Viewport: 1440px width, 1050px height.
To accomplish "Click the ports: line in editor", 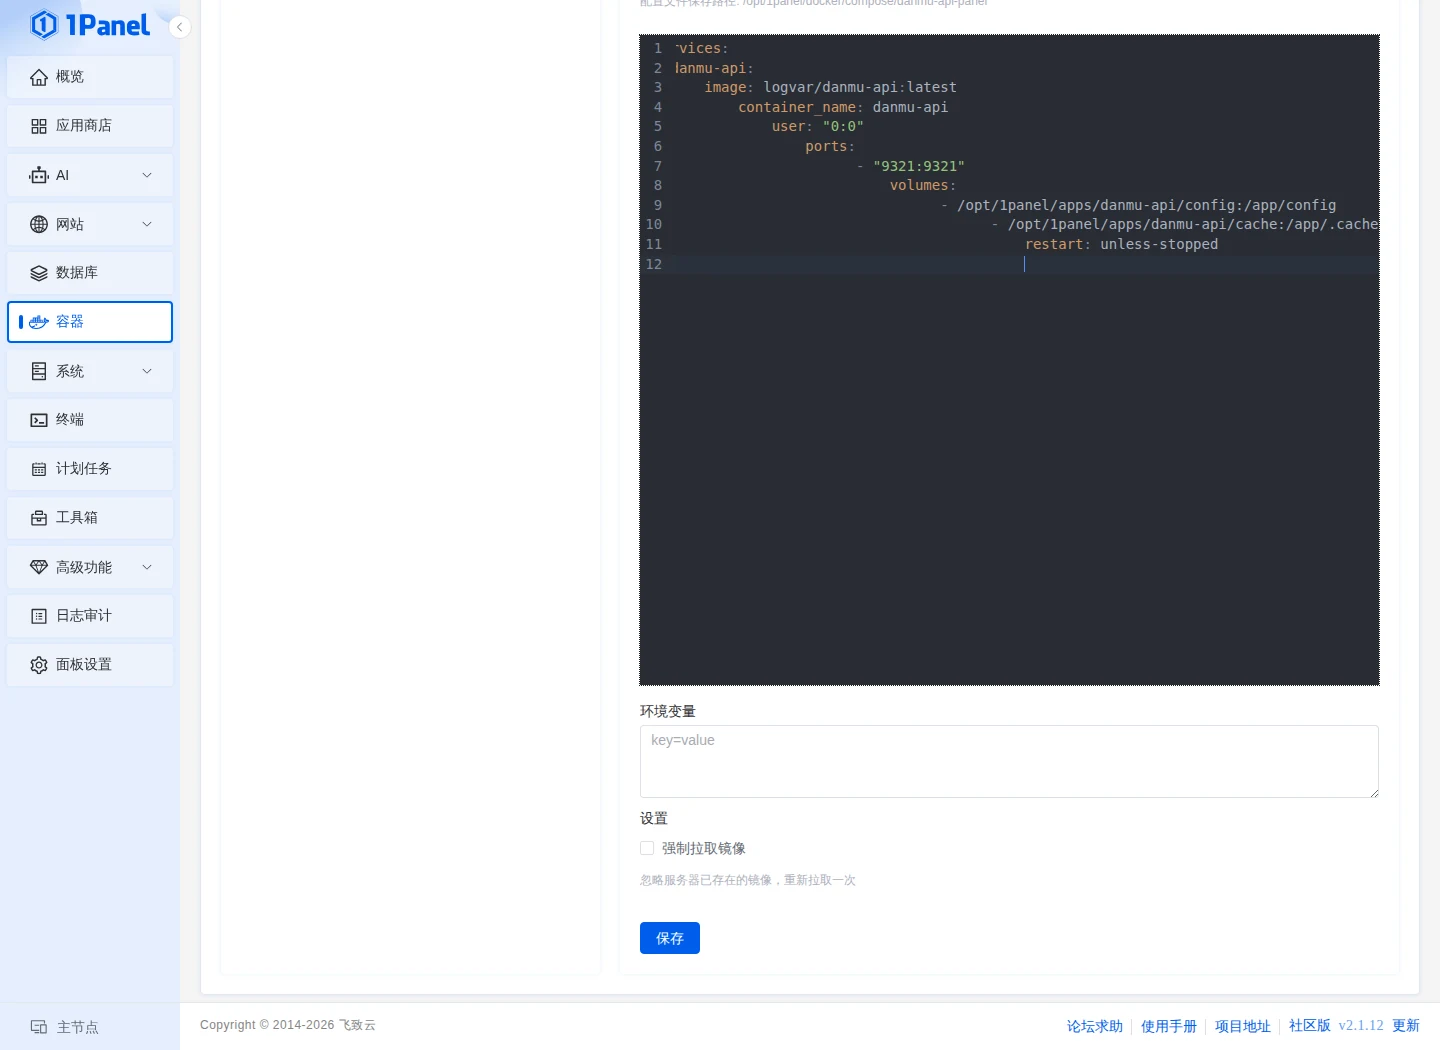I will 830,146.
